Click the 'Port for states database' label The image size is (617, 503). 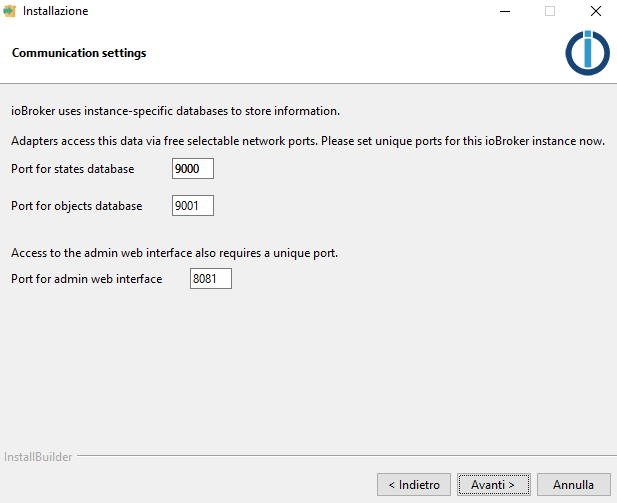(73, 169)
